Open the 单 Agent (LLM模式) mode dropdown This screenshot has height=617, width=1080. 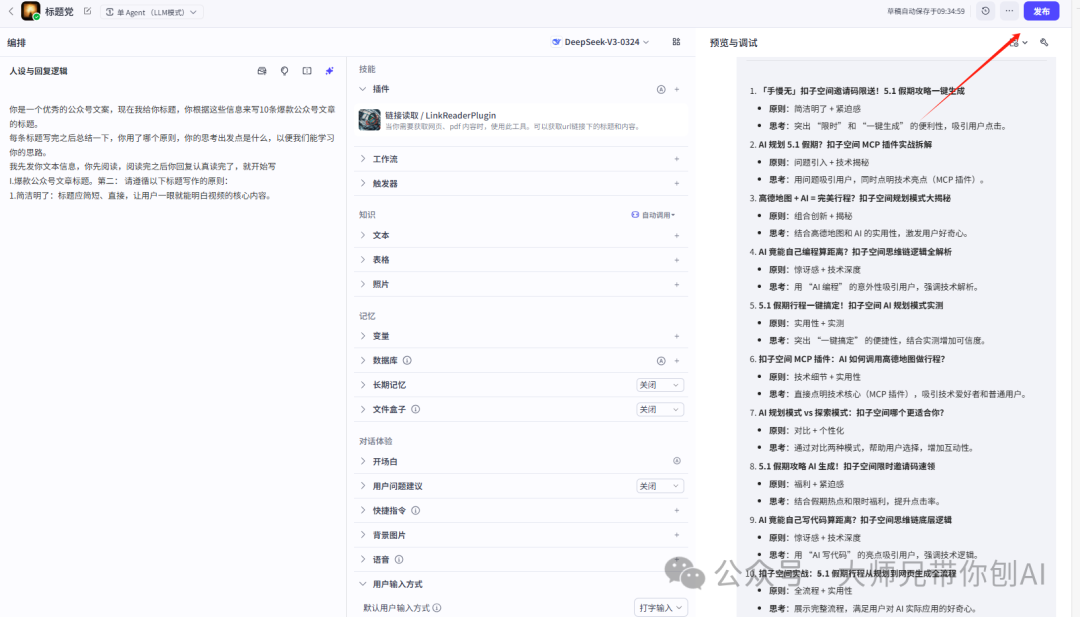click(152, 12)
